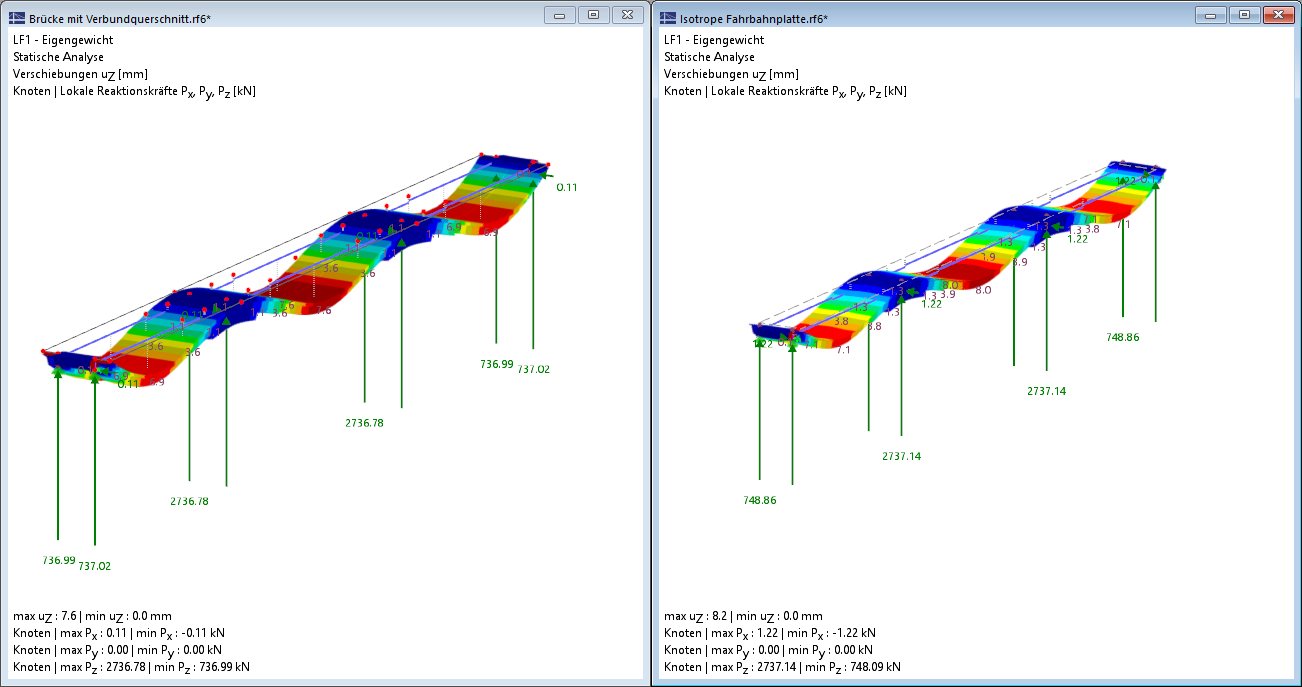Activate the Brücke mit Verbundquerschnitt.rf6 title bar
This screenshot has height=687, width=1302.
[x=300, y=18]
